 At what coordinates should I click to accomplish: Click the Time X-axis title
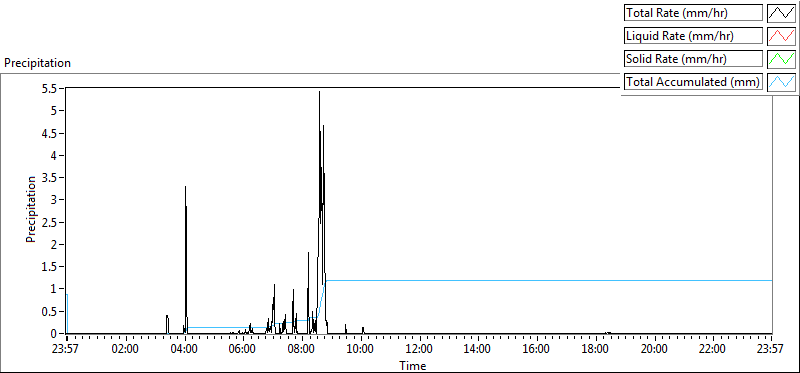(x=413, y=365)
